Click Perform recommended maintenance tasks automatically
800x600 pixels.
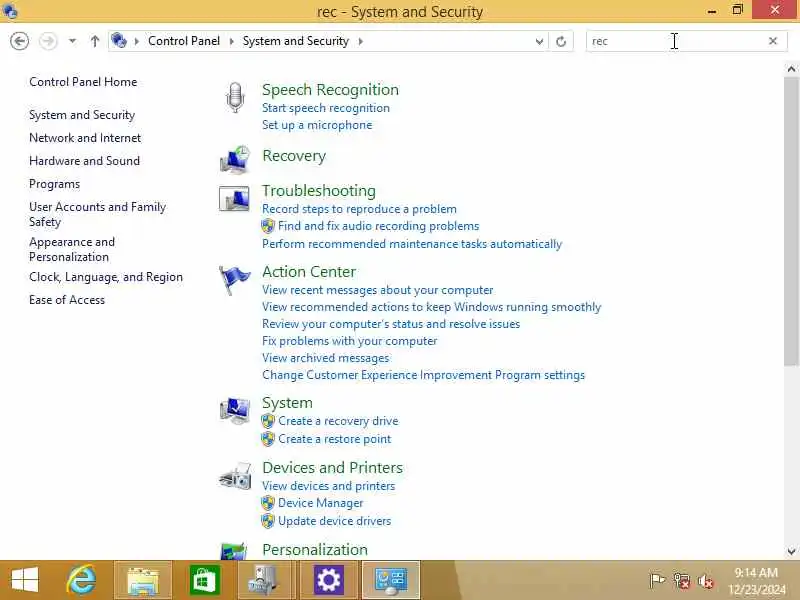pos(412,244)
